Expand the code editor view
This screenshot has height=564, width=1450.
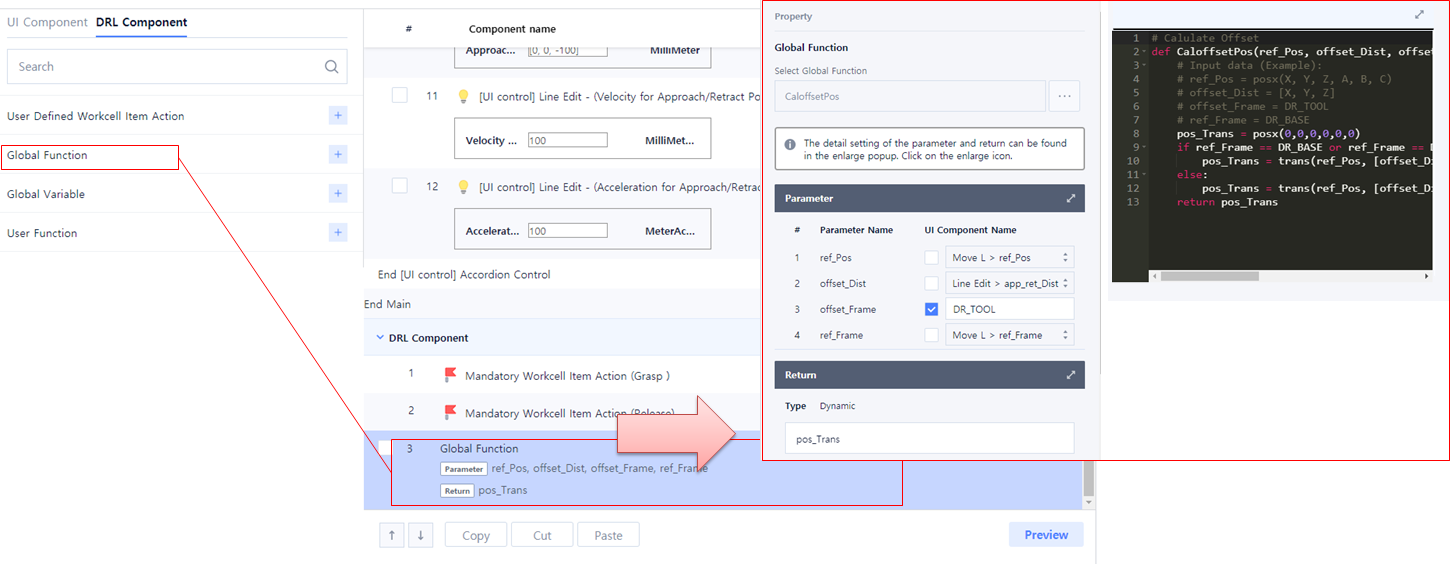tap(1419, 15)
